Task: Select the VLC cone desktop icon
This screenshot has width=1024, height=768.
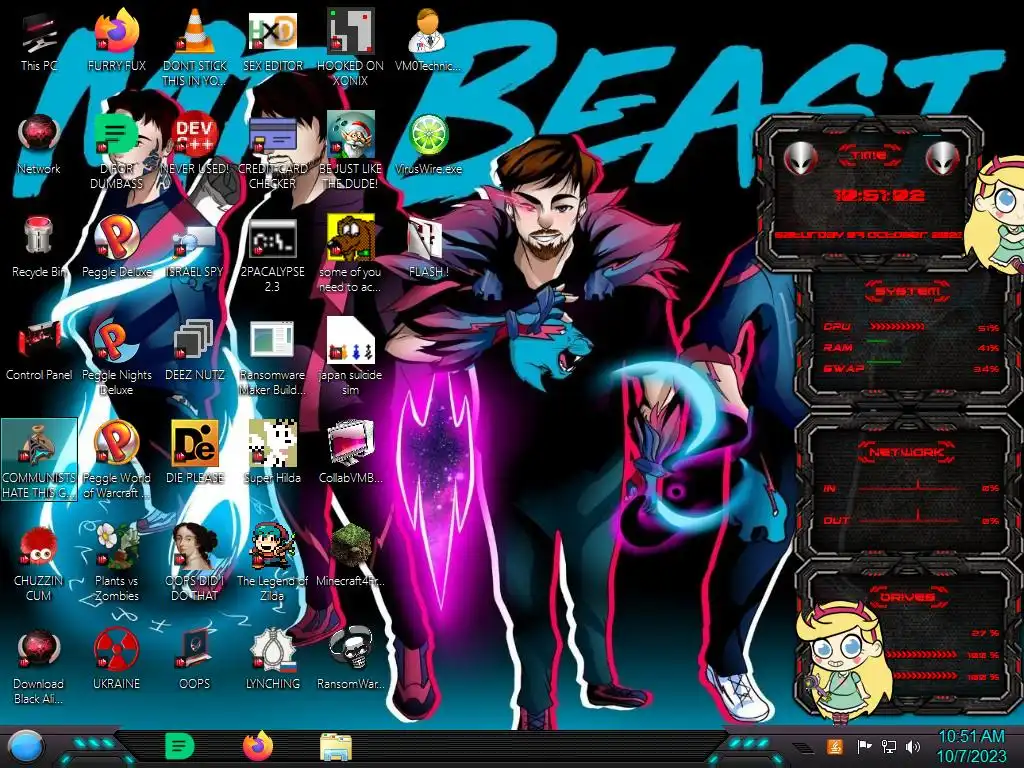Action: pyautogui.click(x=195, y=47)
